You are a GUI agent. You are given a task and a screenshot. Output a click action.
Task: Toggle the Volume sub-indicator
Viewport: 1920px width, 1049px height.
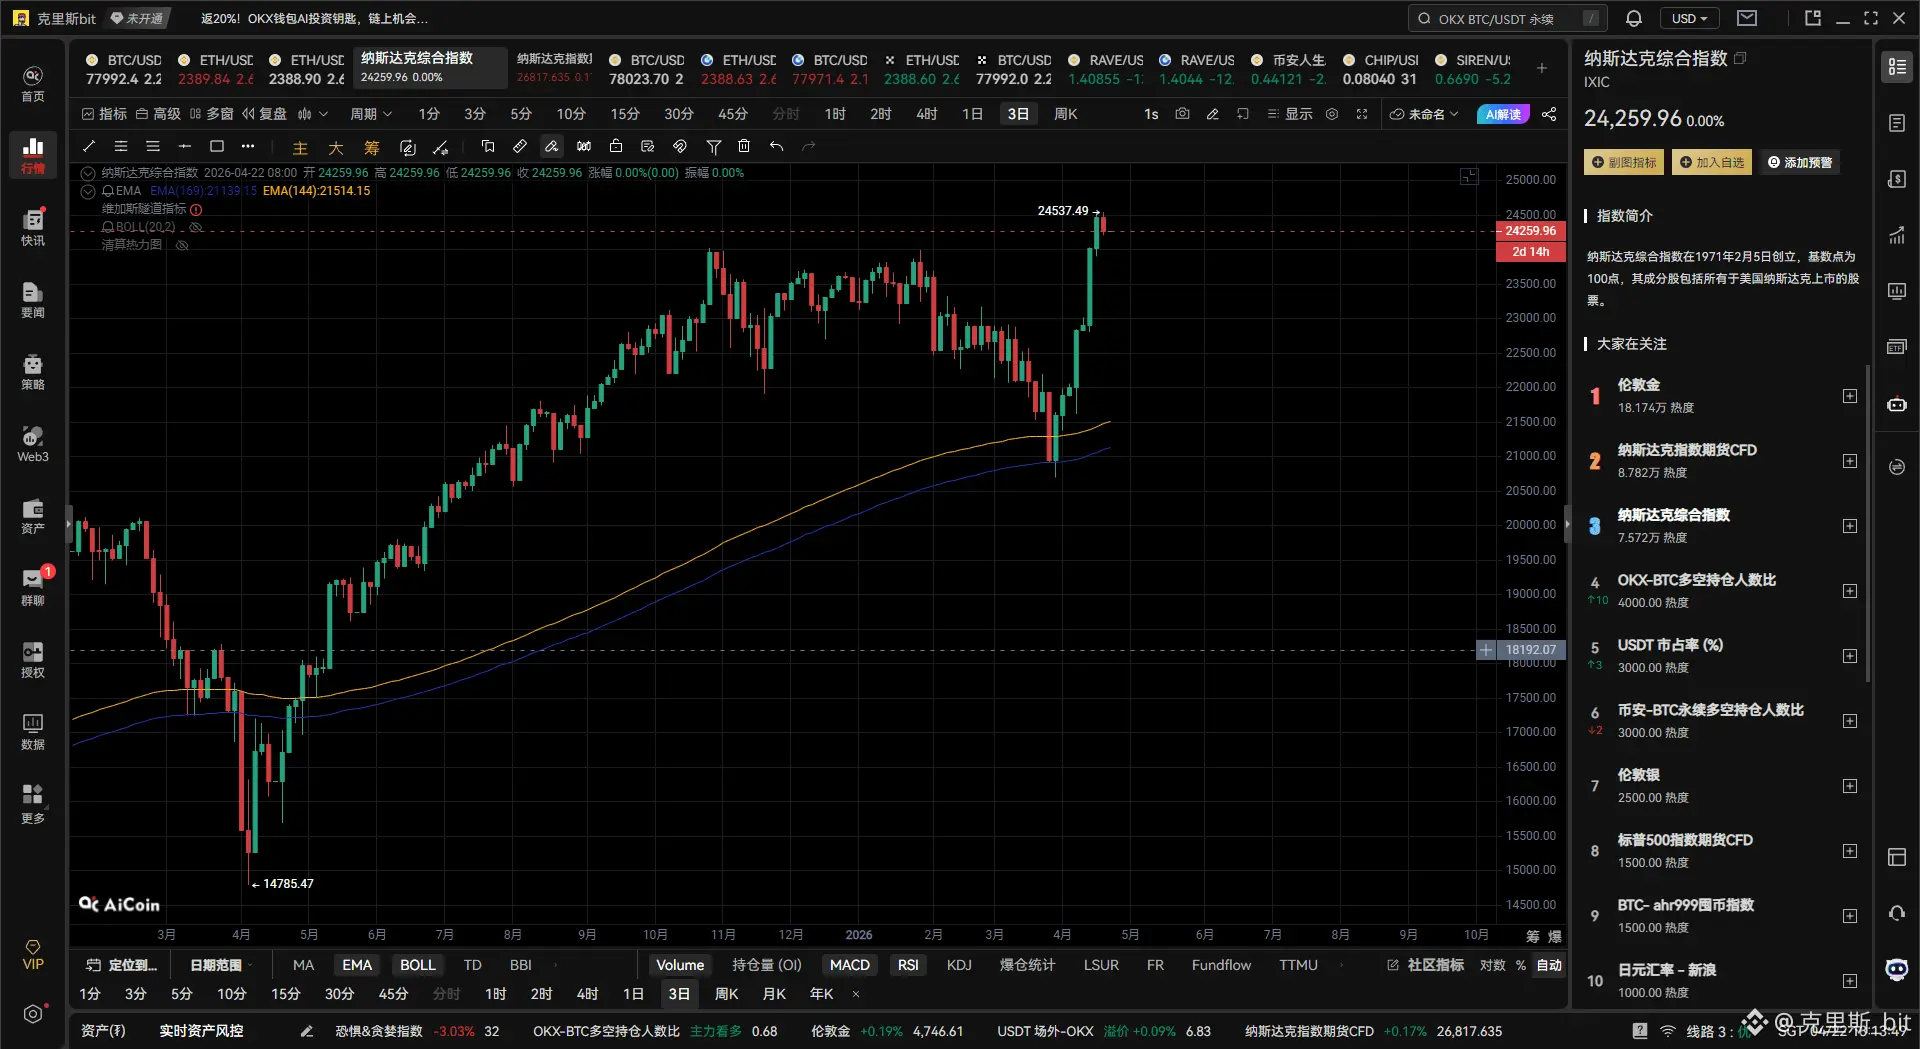[x=680, y=965]
